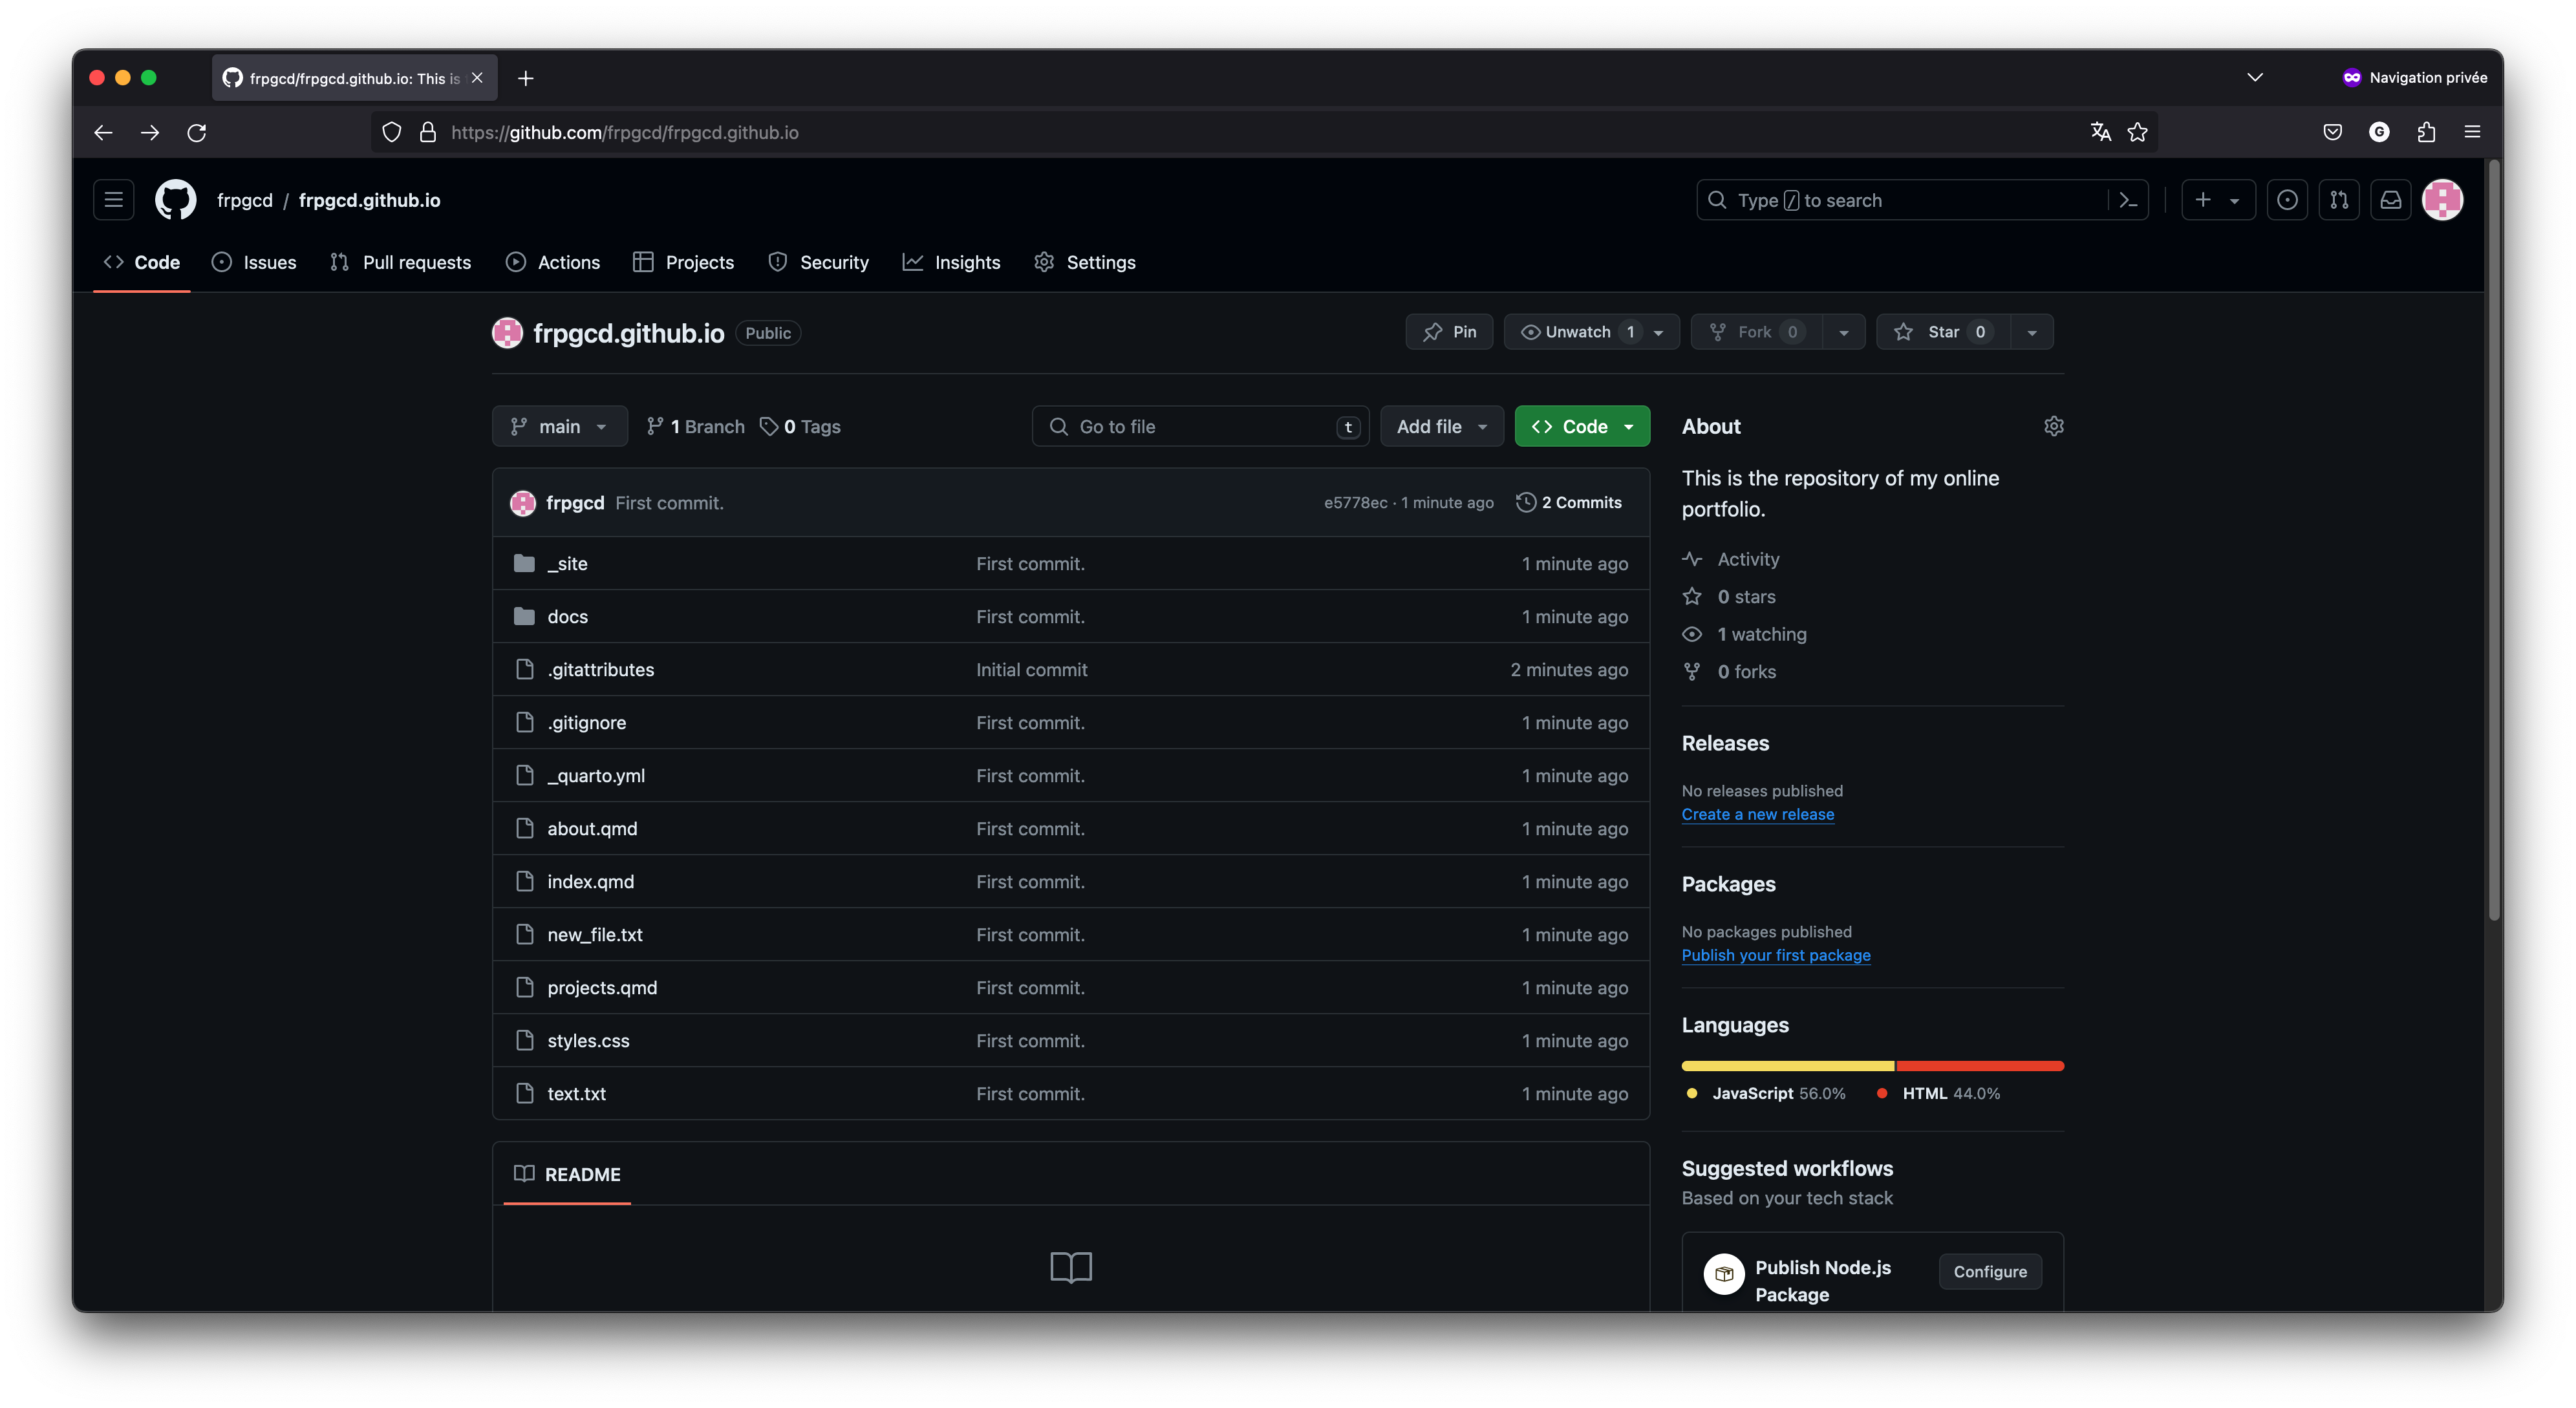This screenshot has height=1408, width=2576.
Task: Pin this repository to profile
Action: click(1449, 332)
